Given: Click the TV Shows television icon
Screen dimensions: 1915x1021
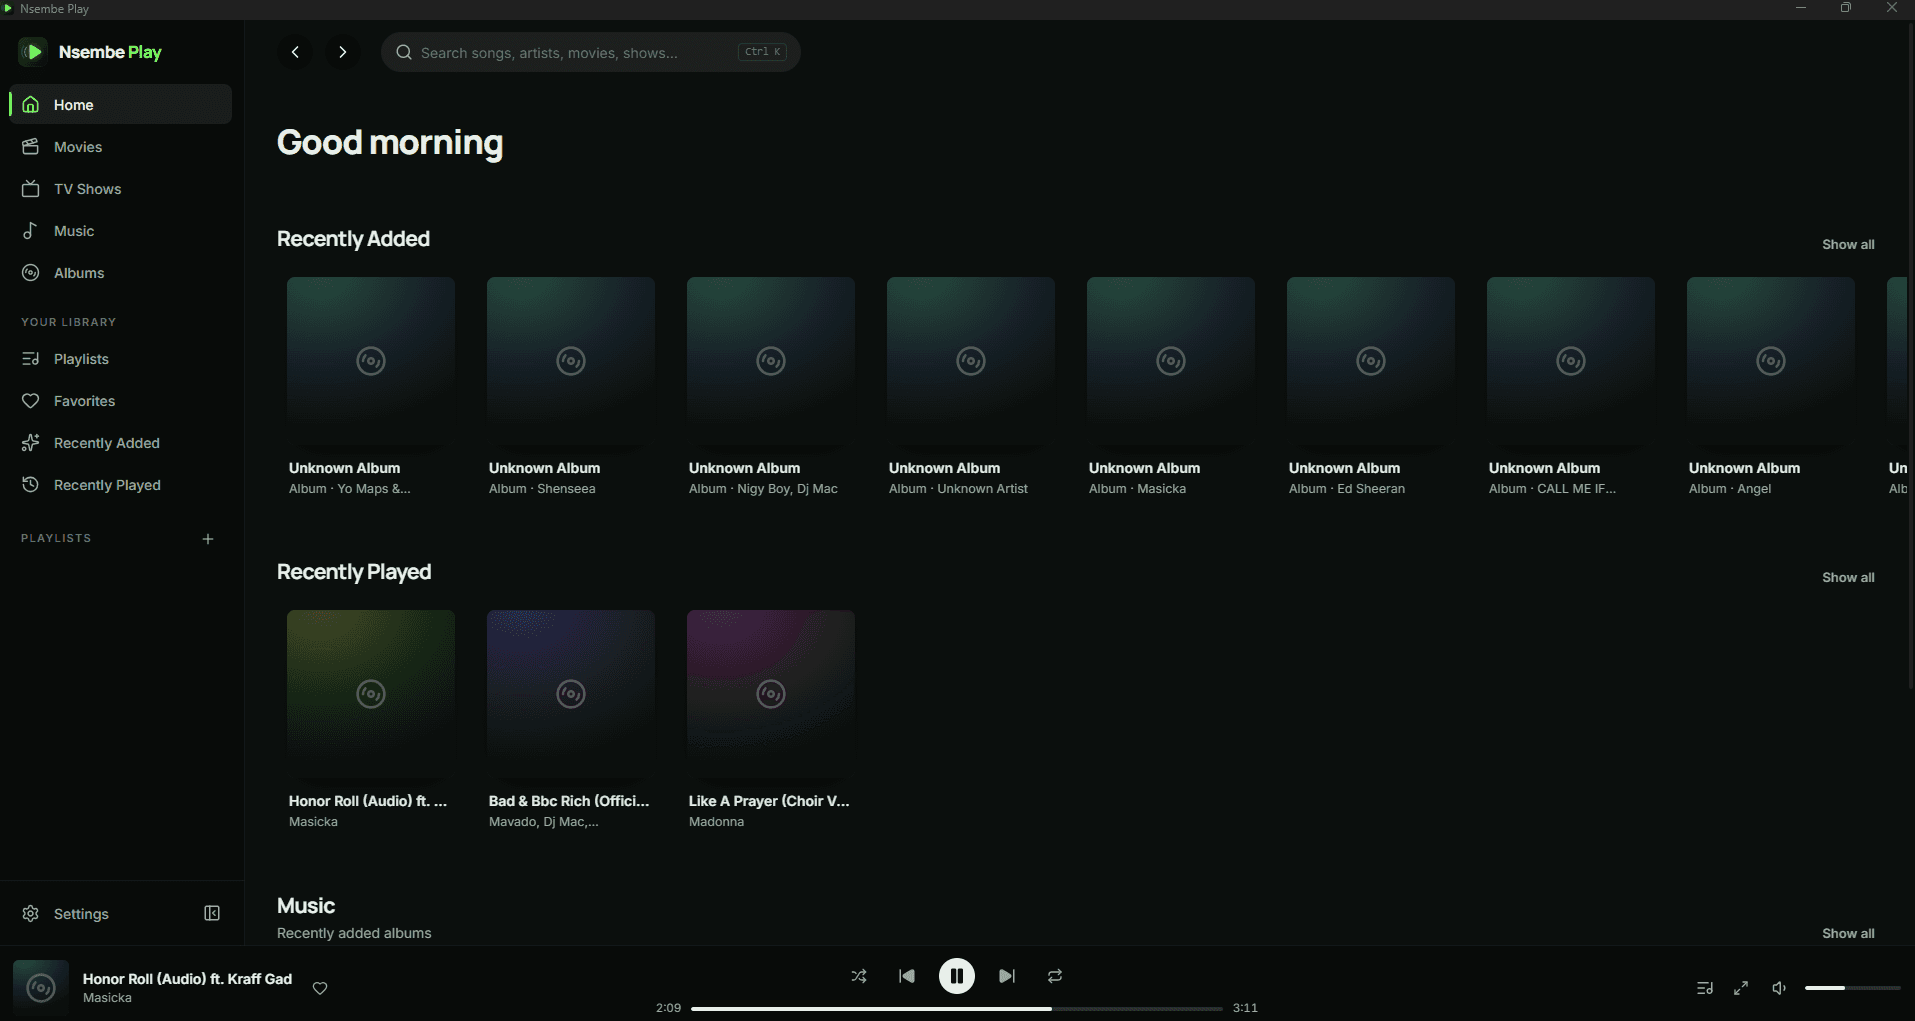Looking at the screenshot, I should (31, 189).
